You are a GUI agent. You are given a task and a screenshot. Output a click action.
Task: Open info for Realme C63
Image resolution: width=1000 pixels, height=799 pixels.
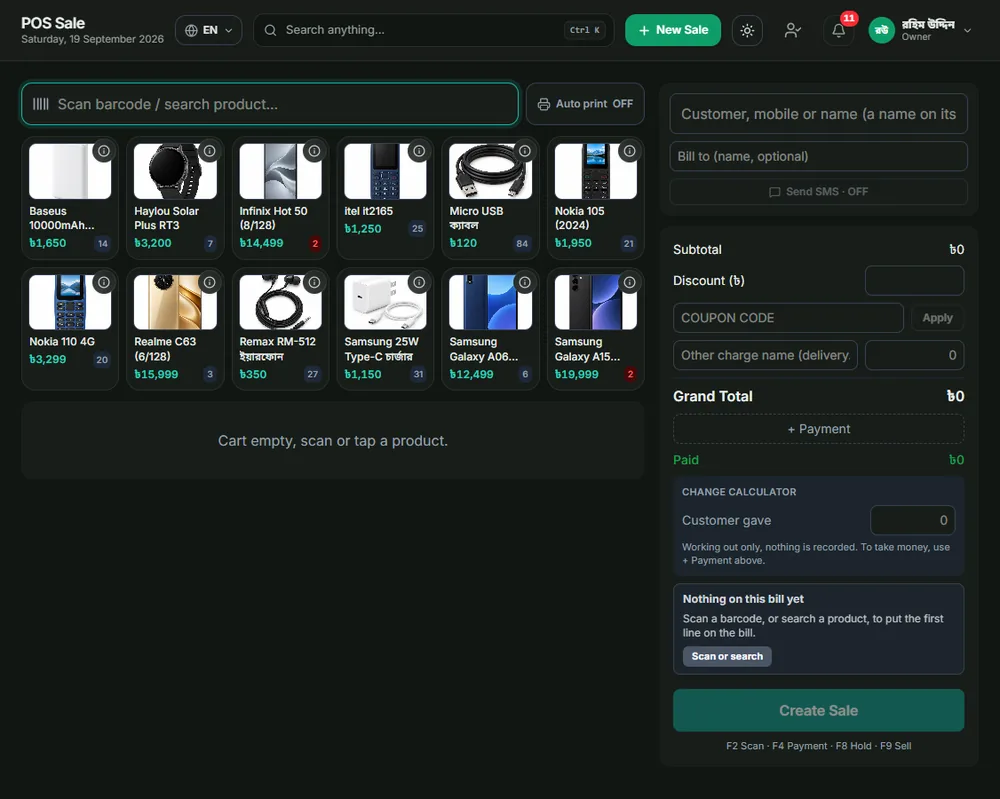point(209,282)
